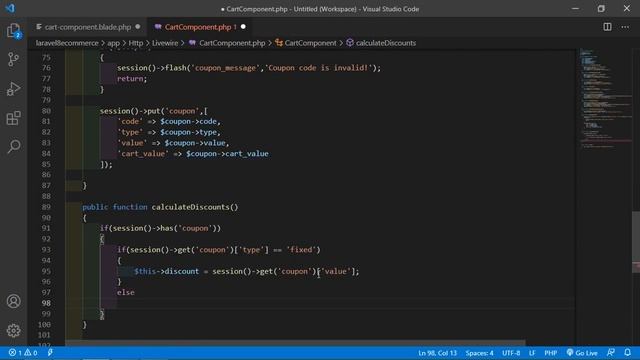Click return statement on line 77

(x=132, y=78)
